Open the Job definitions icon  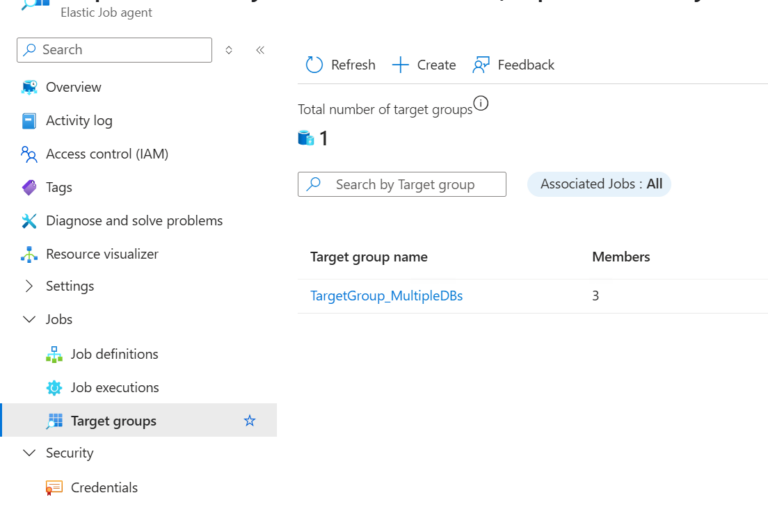[x=54, y=354]
